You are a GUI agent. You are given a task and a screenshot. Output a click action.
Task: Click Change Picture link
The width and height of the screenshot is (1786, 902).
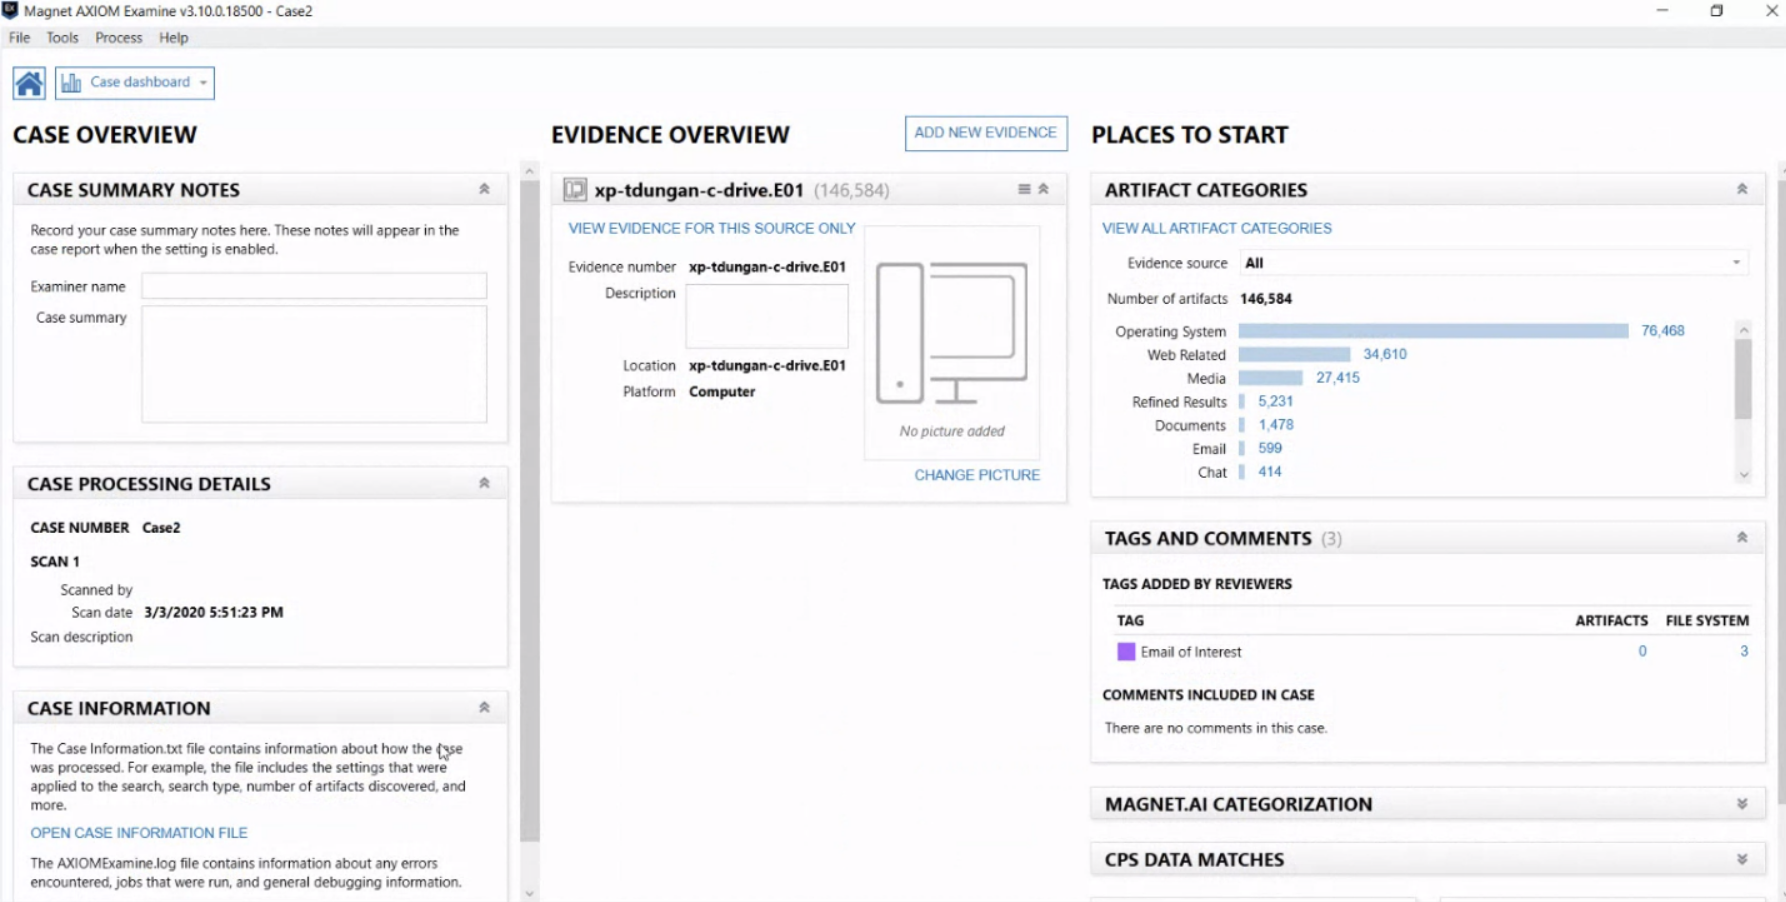(977, 475)
